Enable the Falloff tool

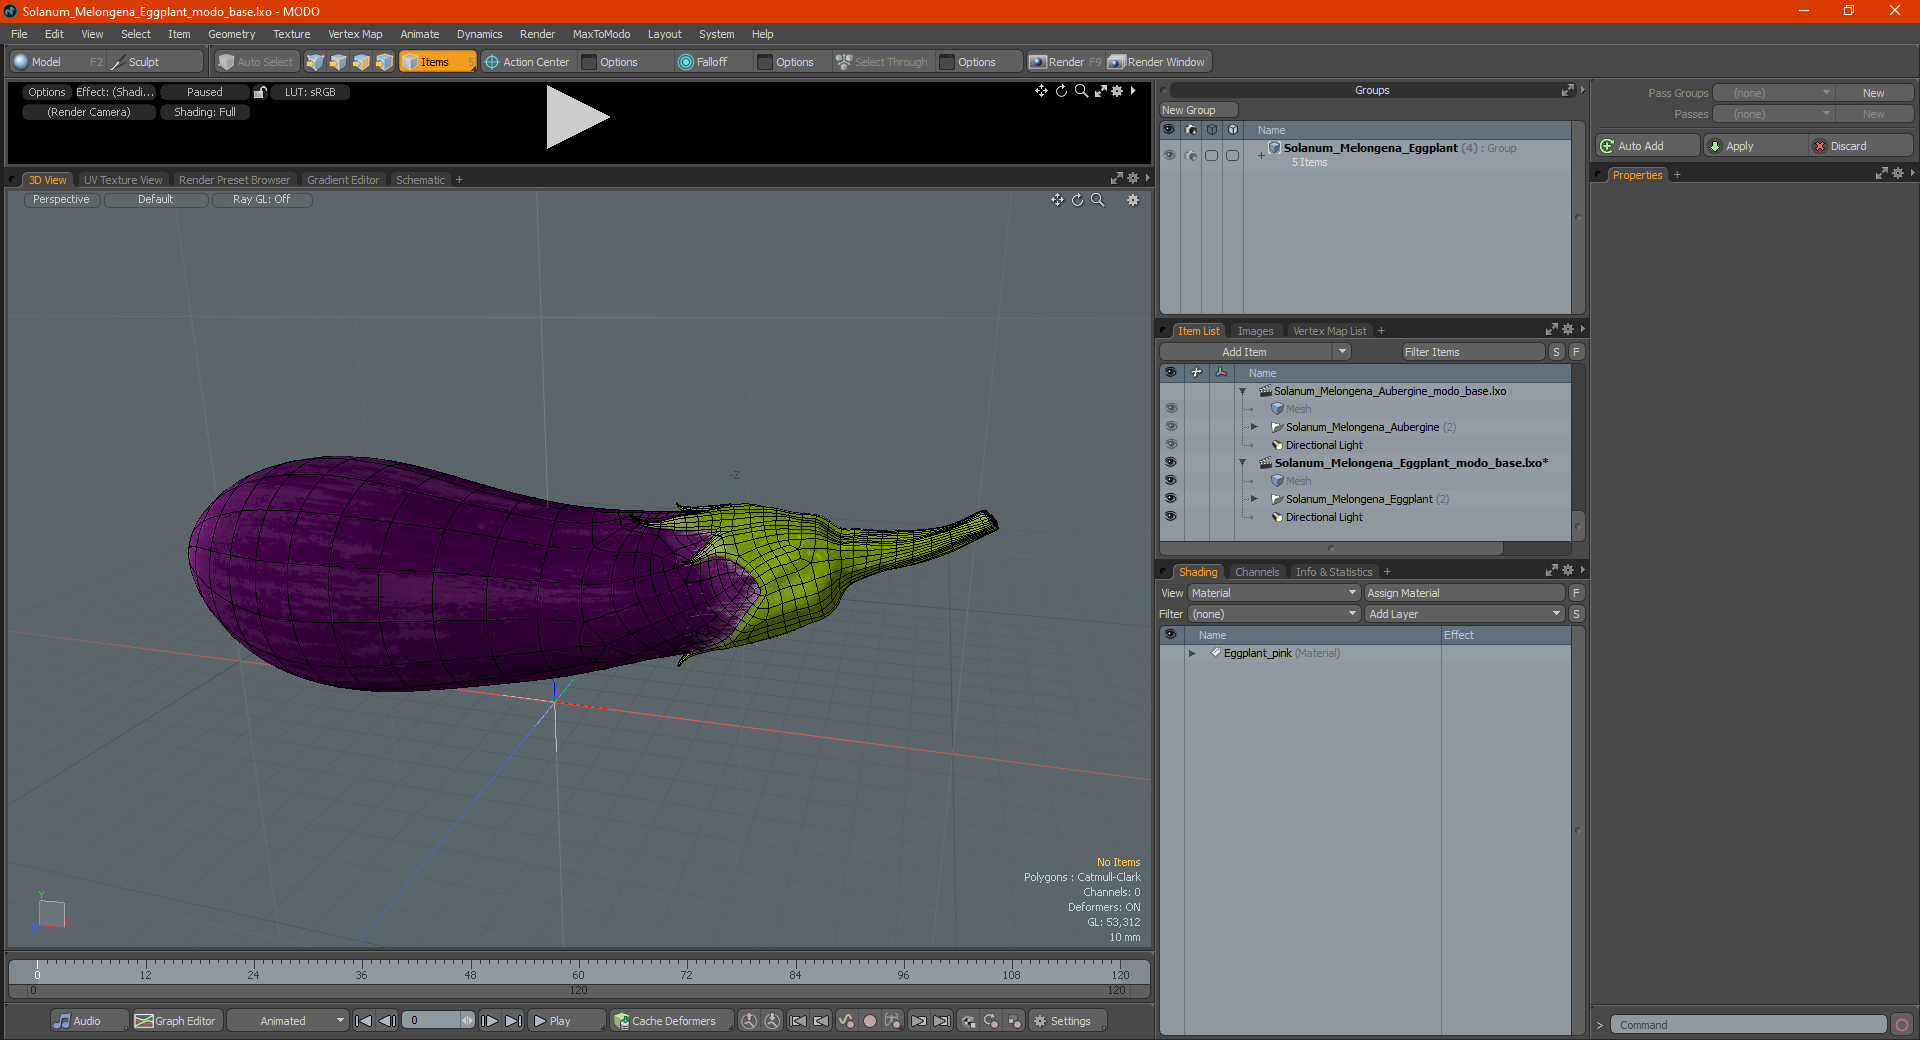pos(703,62)
